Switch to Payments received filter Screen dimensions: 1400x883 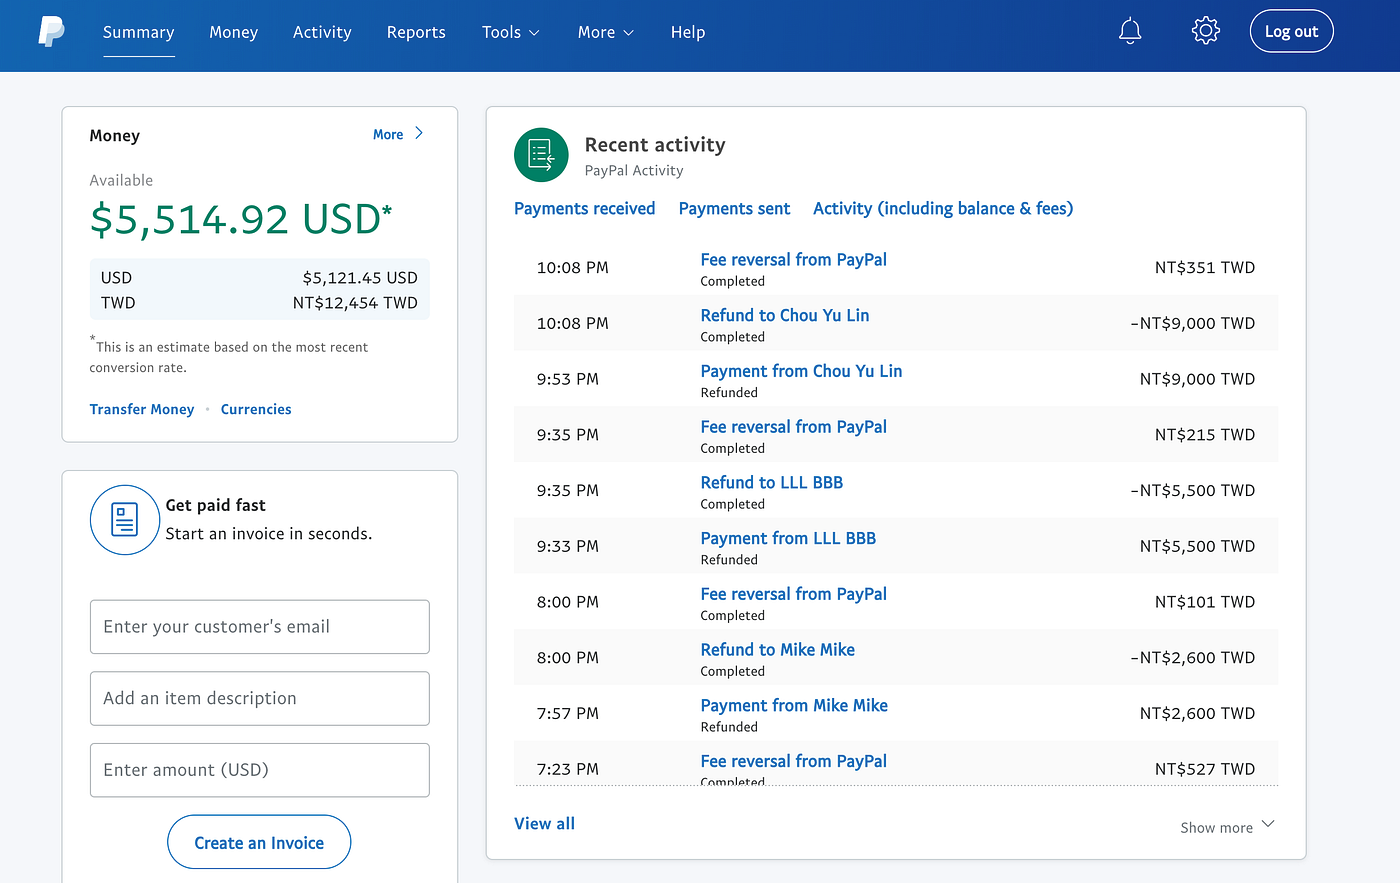[x=585, y=208]
